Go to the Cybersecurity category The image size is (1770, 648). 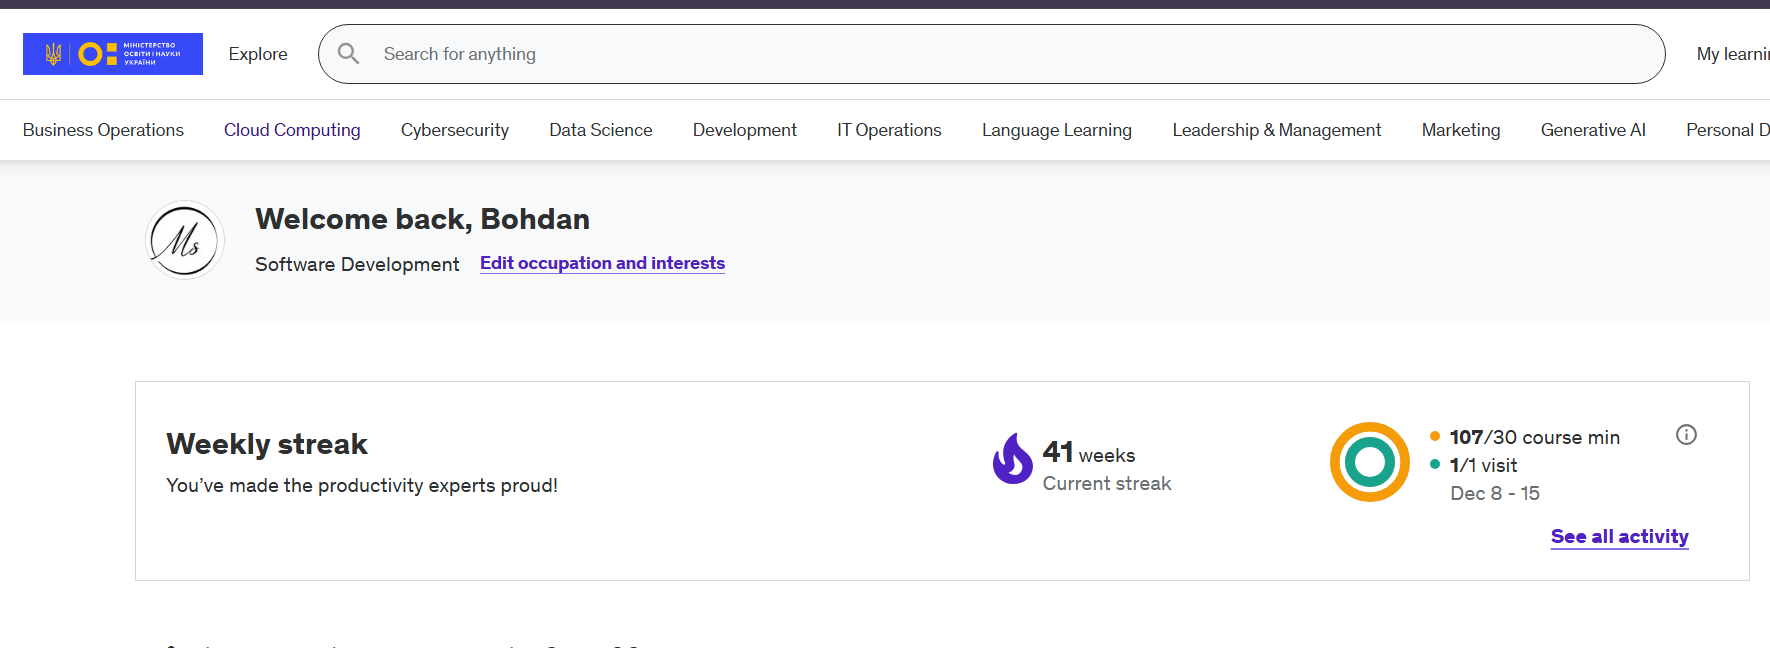[455, 130]
